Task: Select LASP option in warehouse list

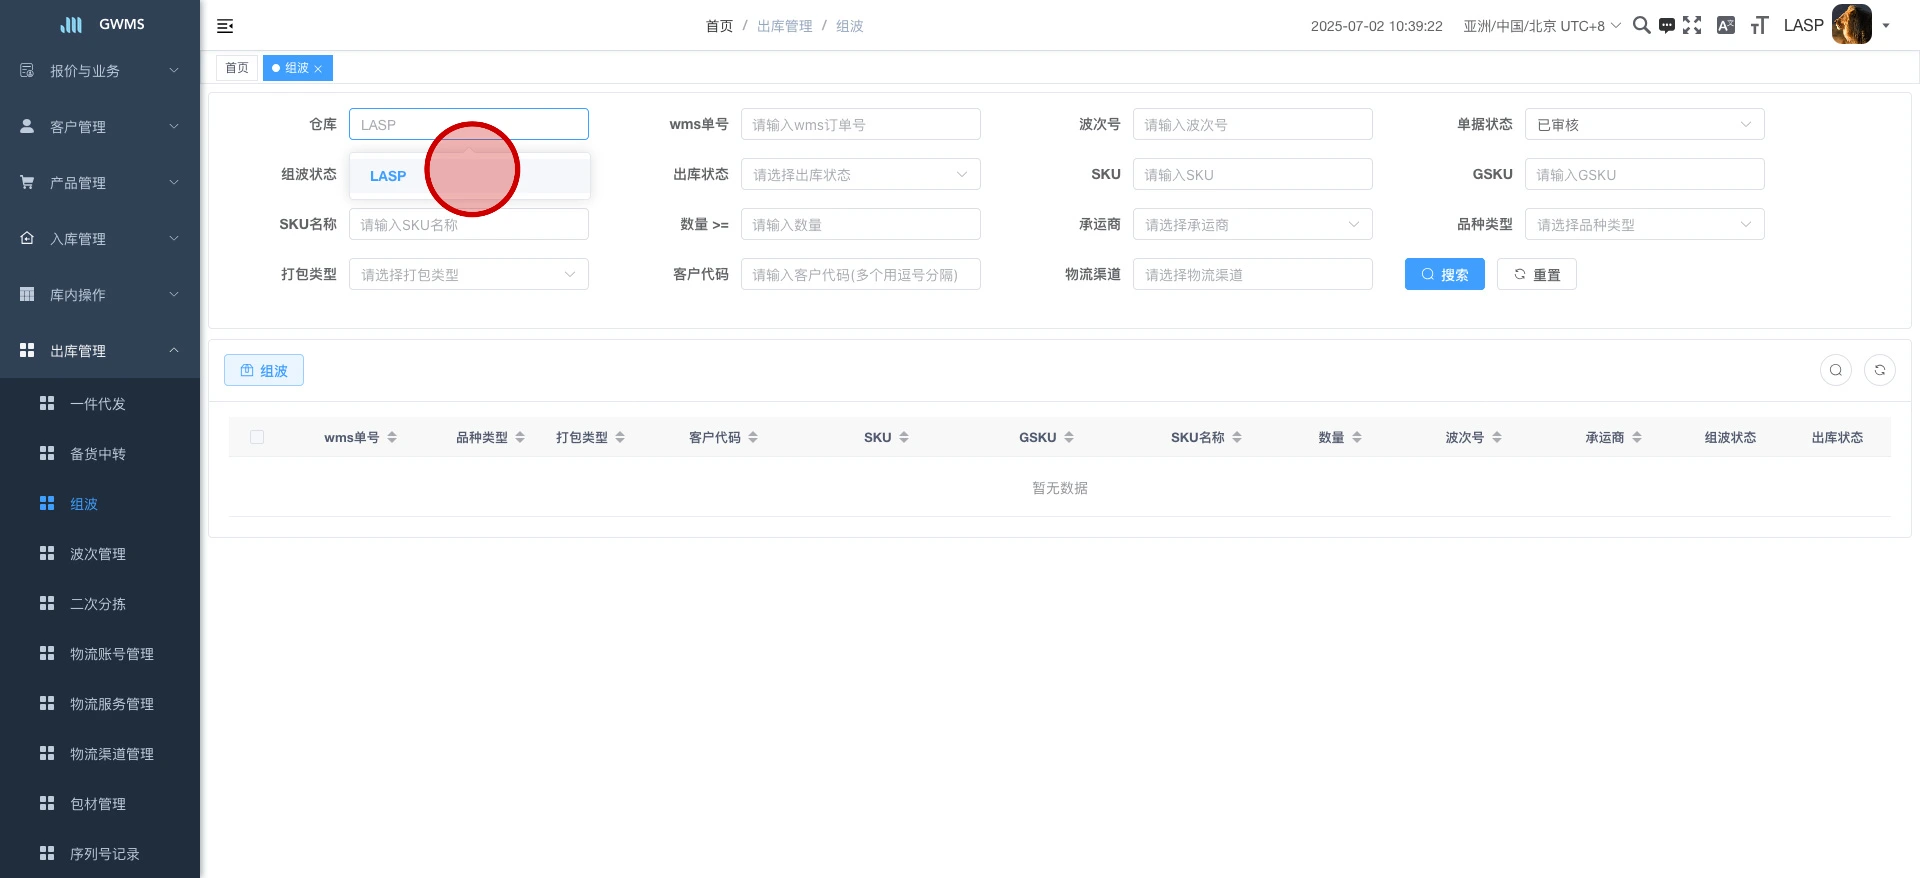Action: click(388, 176)
